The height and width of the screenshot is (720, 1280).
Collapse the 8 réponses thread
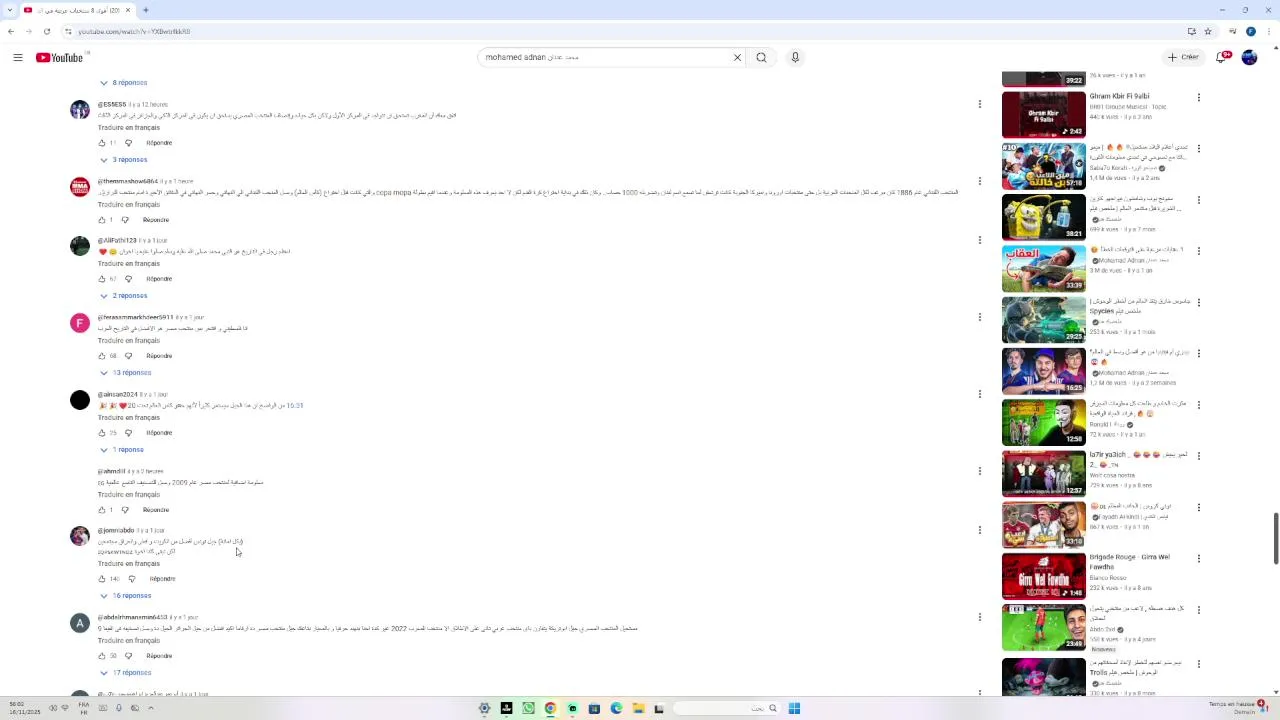[124, 83]
